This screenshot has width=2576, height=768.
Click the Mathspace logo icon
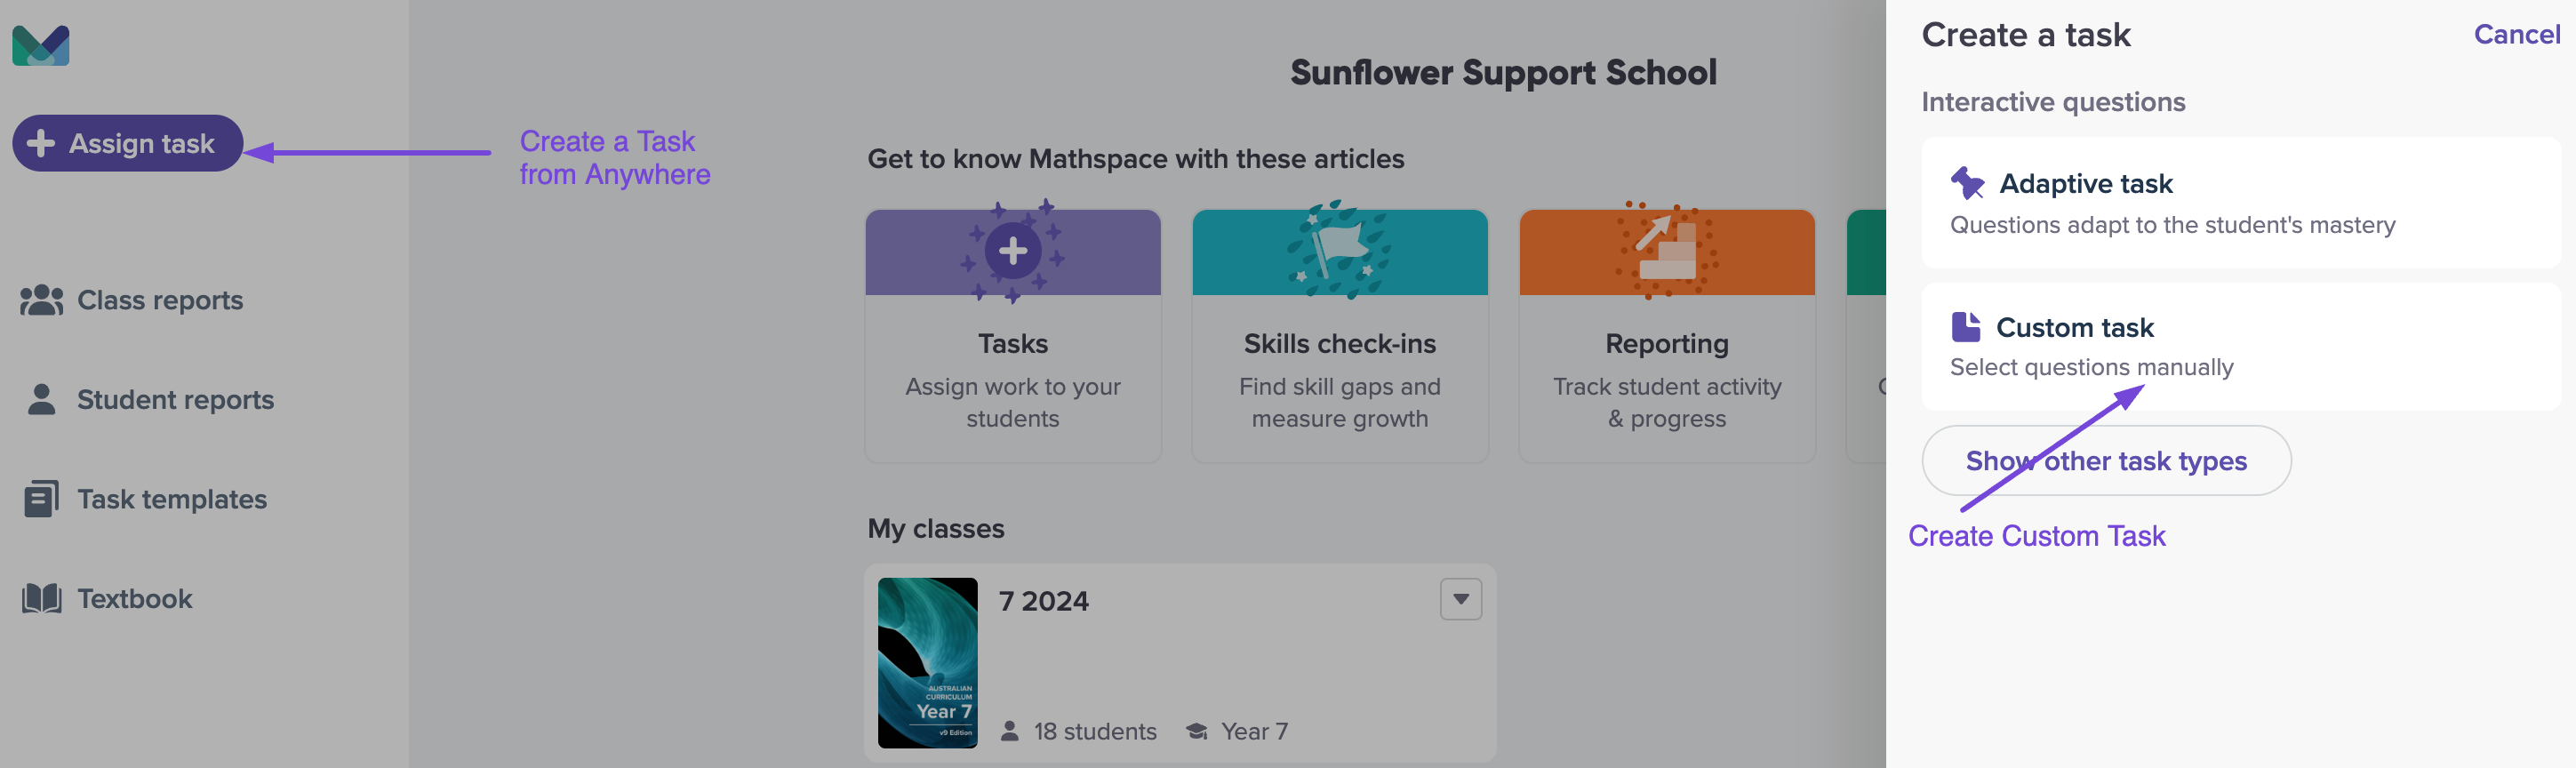[x=41, y=45]
